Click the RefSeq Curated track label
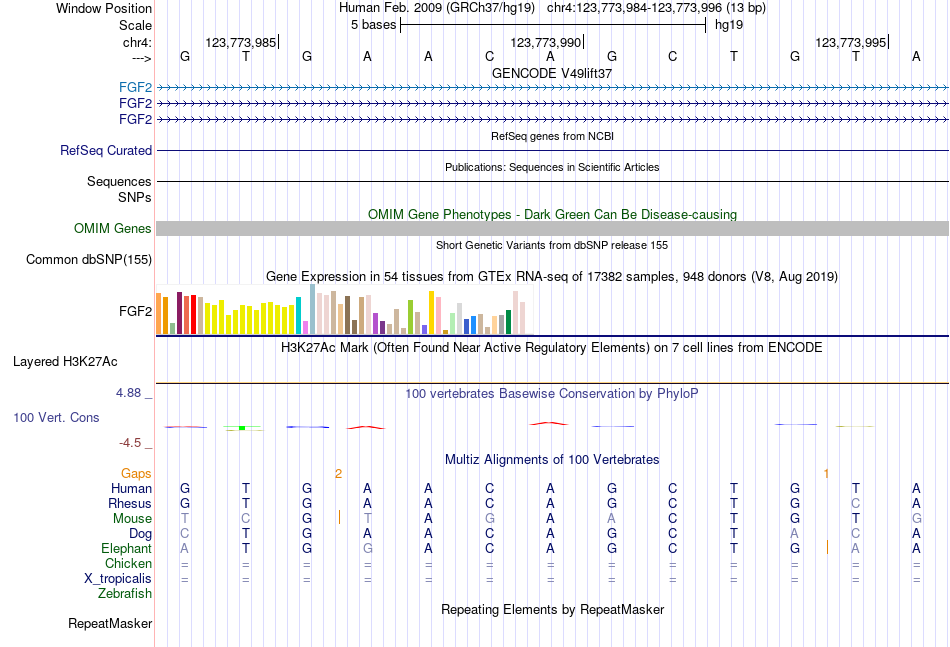Image resolution: width=950 pixels, height=647 pixels. [x=105, y=150]
